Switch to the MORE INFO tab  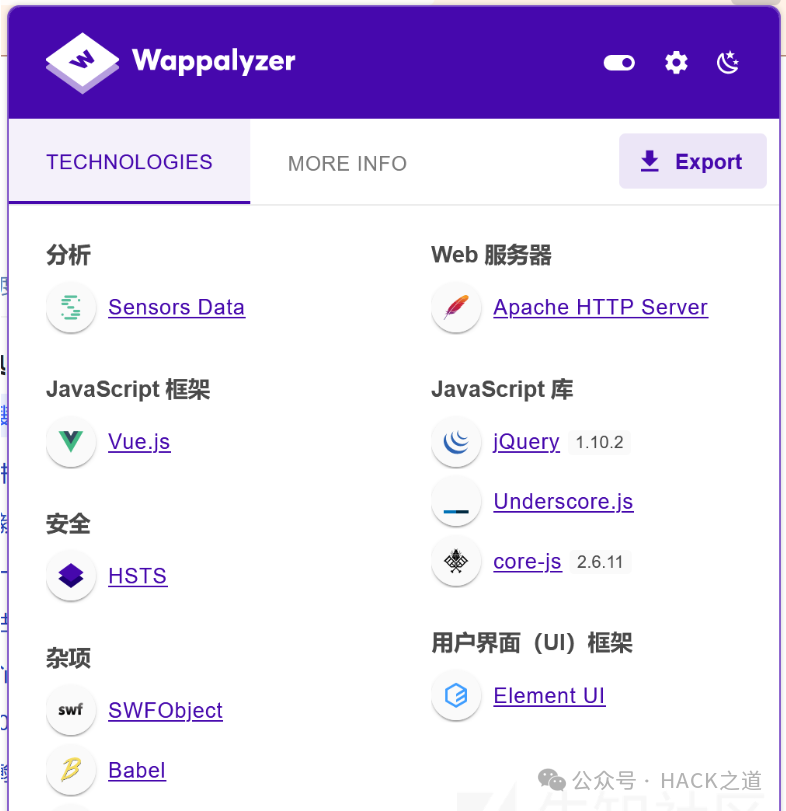[x=347, y=163]
